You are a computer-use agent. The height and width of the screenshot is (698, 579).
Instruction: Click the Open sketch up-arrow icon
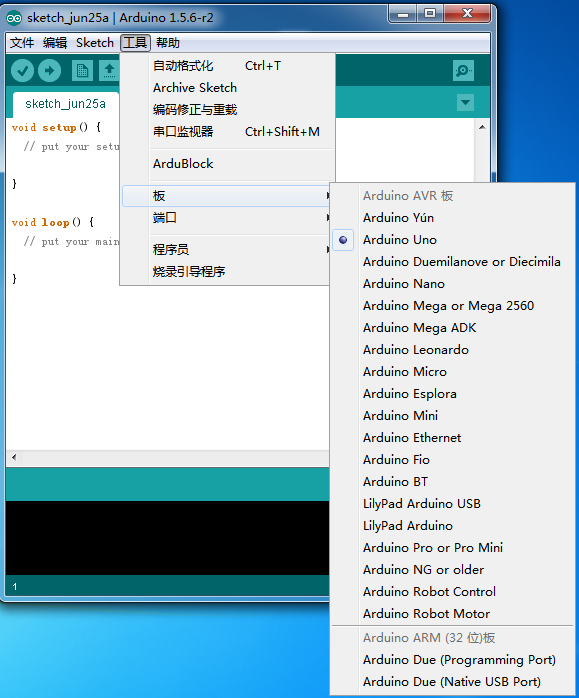pos(109,70)
